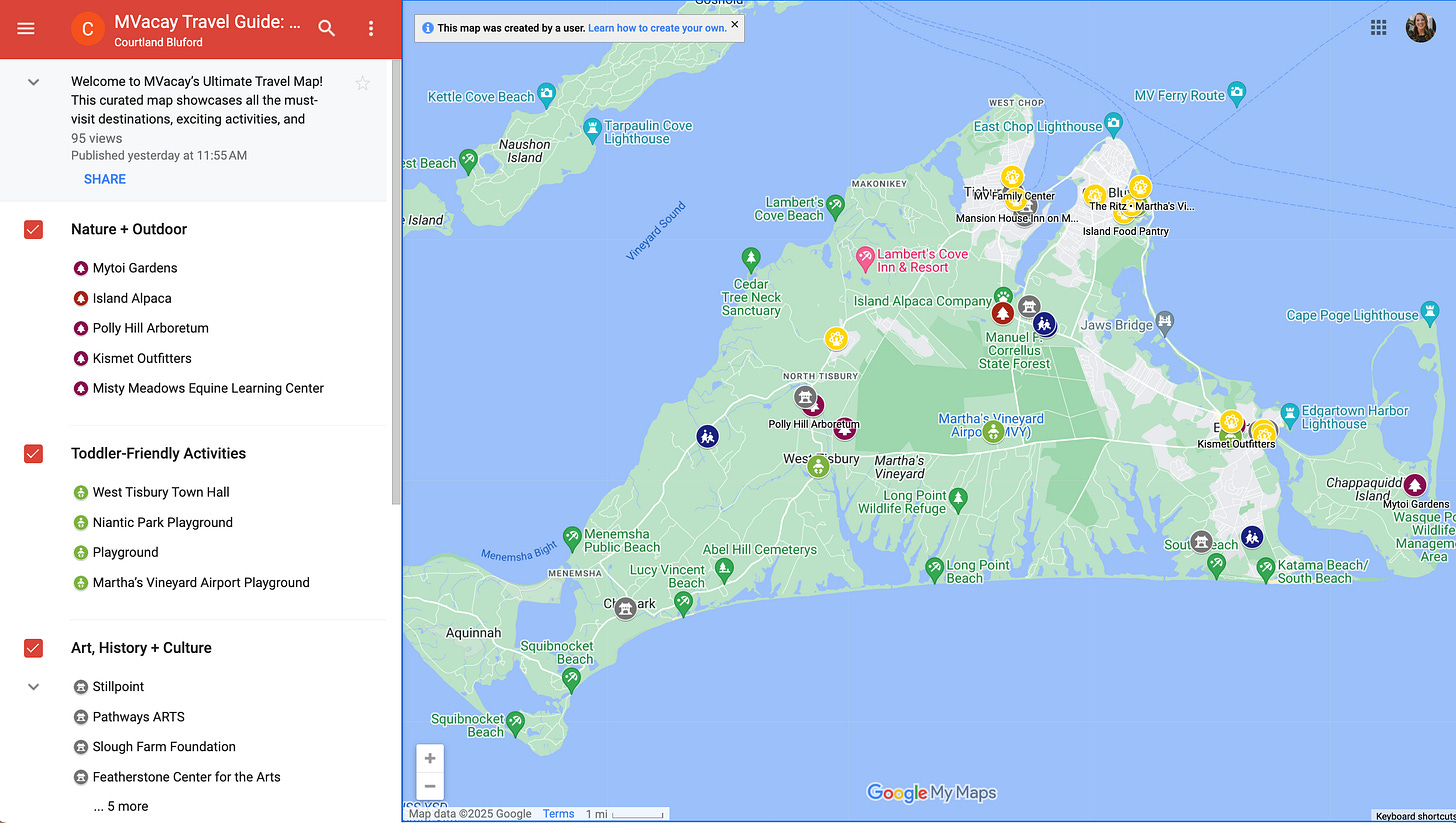Zoom out with the minus button
The height and width of the screenshot is (823, 1456).
(430, 786)
